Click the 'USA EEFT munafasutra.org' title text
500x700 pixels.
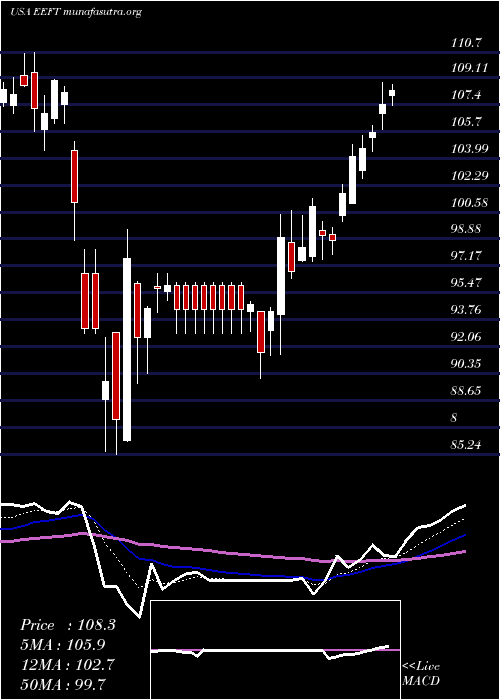(76, 12)
